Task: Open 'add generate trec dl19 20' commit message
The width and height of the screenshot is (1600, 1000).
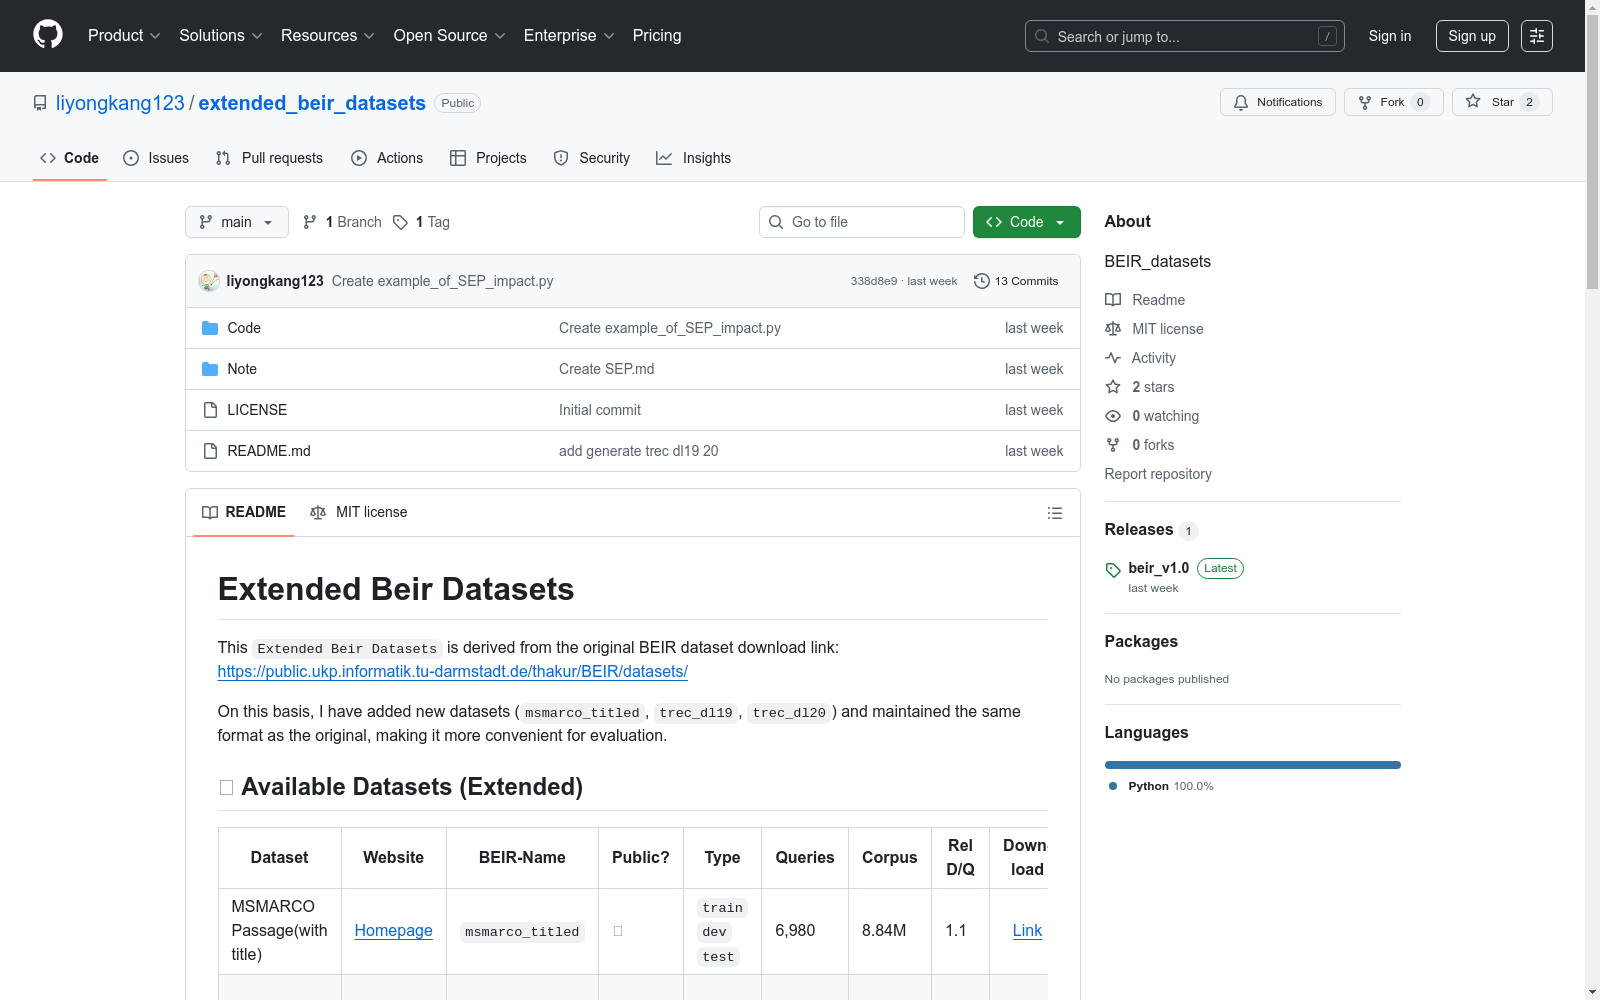Action: 639,451
